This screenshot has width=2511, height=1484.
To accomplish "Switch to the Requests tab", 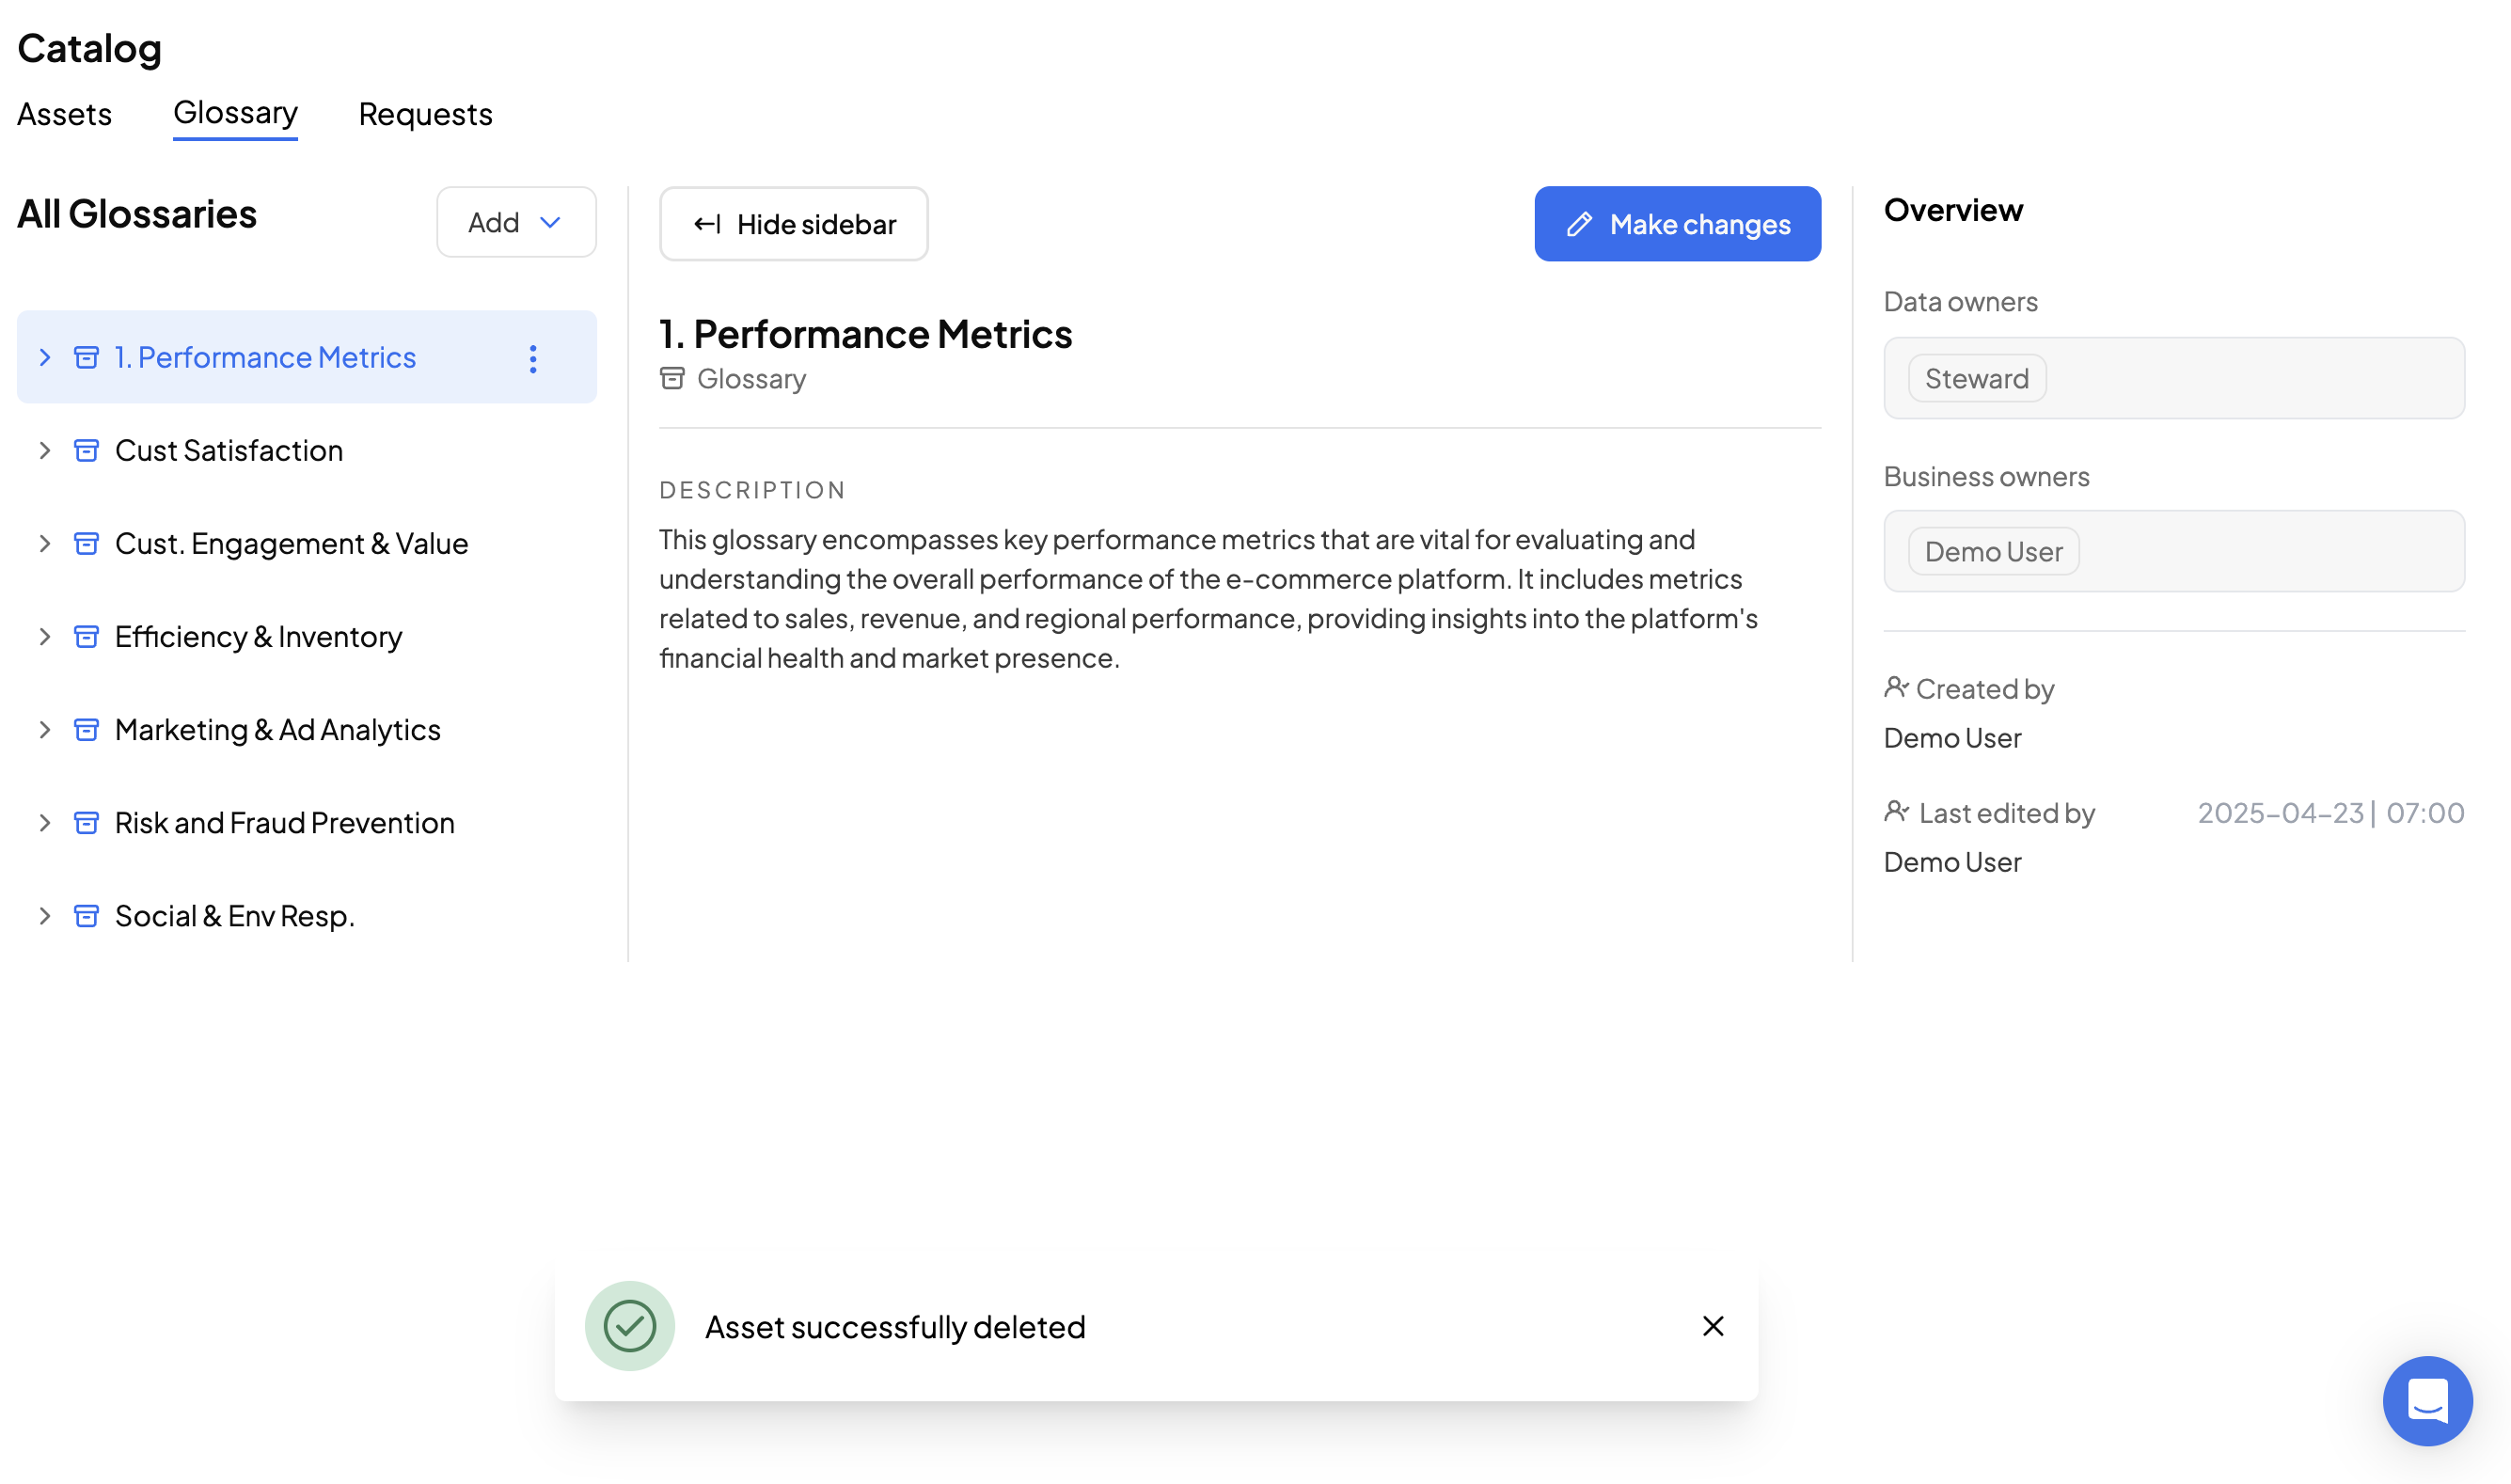I will tap(425, 114).
